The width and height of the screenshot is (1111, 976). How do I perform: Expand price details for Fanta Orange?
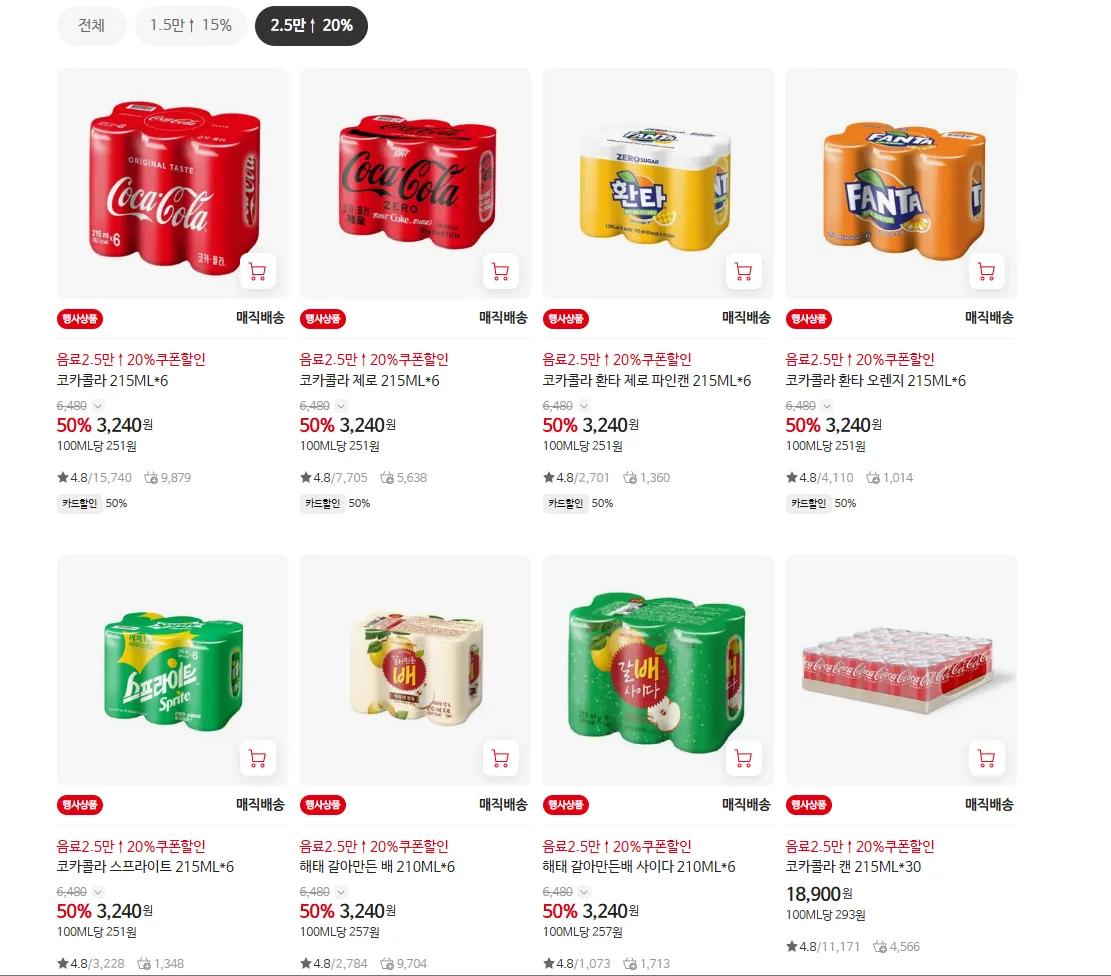coord(827,406)
